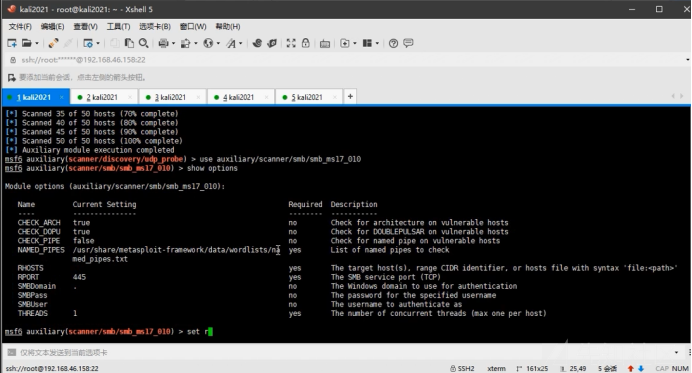Image resolution: width=692 pixels, height=373 pixels.
Task: Click the keyboard mapping icon
Action: point(325,43)
